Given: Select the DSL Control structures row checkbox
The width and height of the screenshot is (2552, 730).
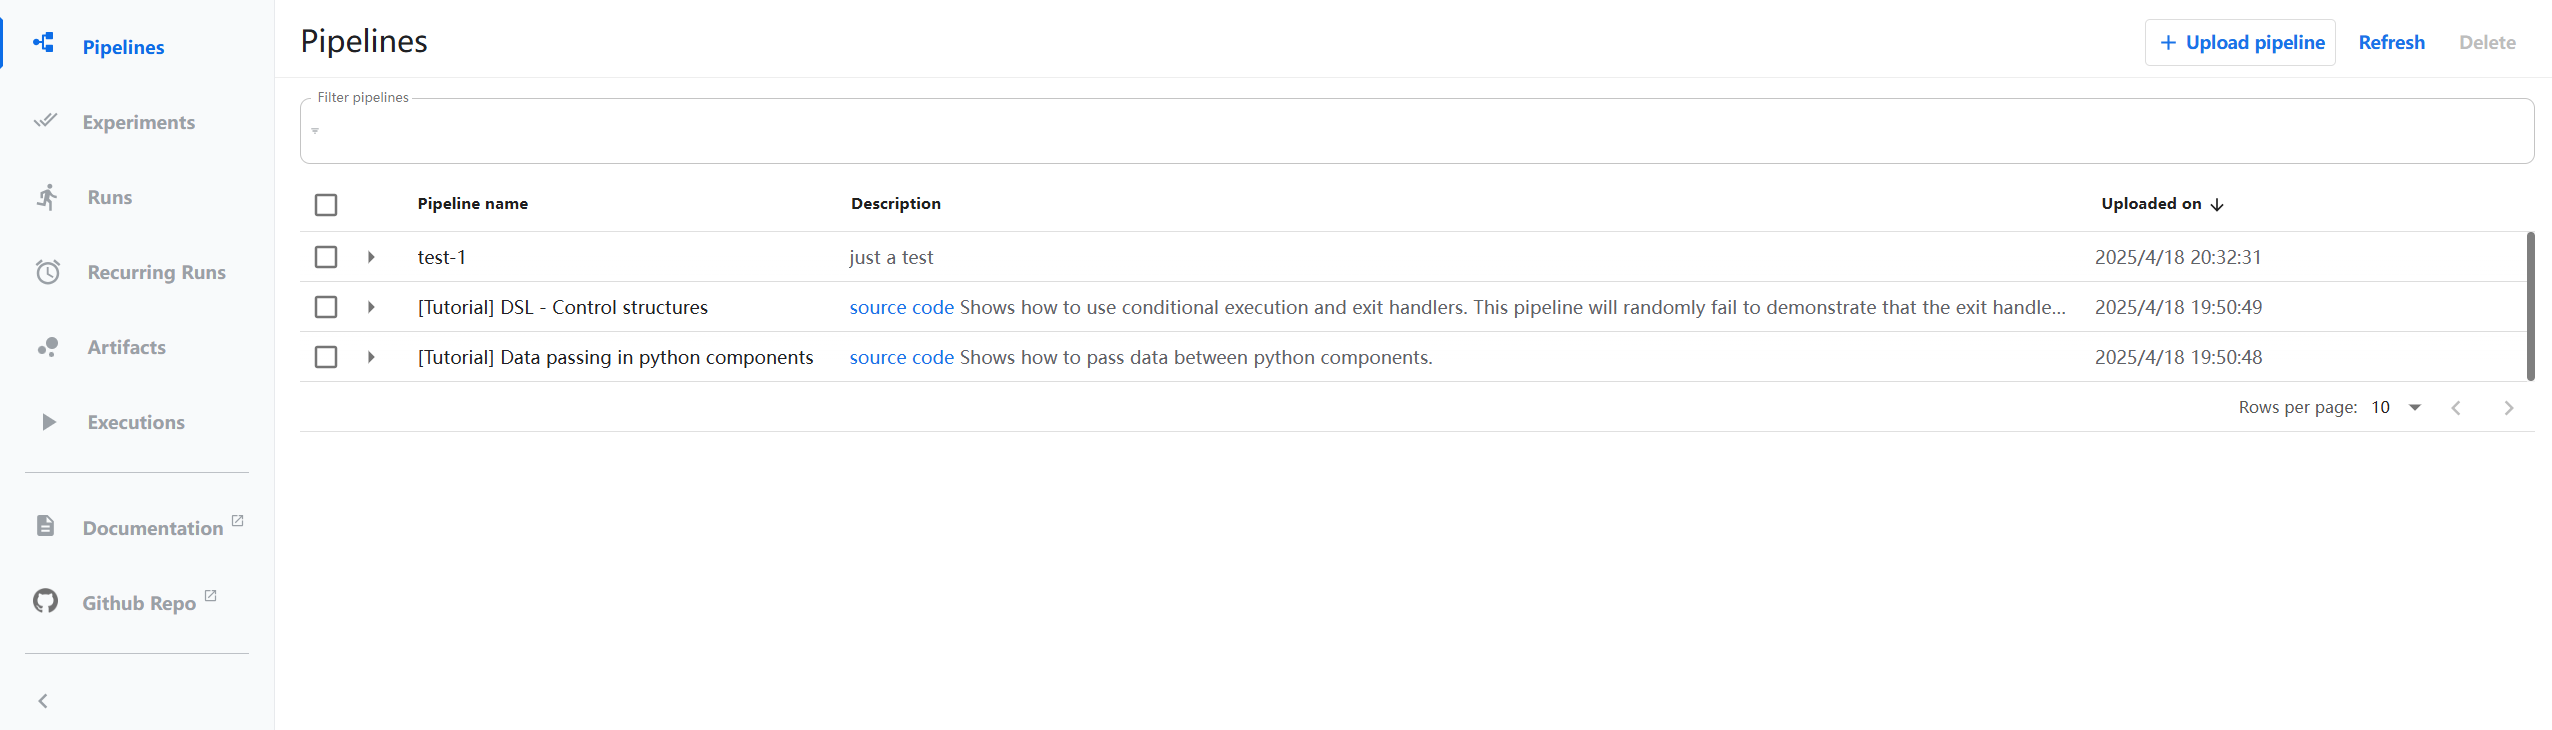Looking at the screenshot, I should pyautogui.click(x=326, y=307).
